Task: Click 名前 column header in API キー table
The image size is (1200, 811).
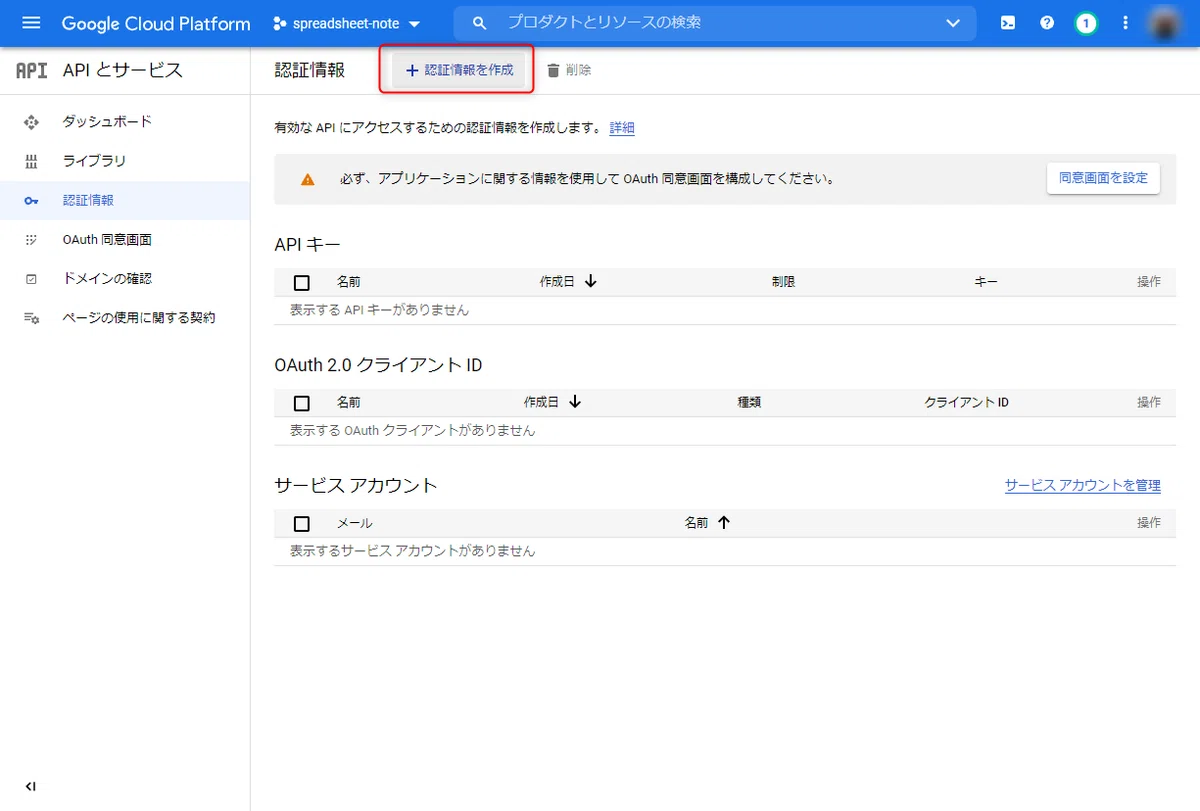Action: pyautogui.click(x=349, y=282)
